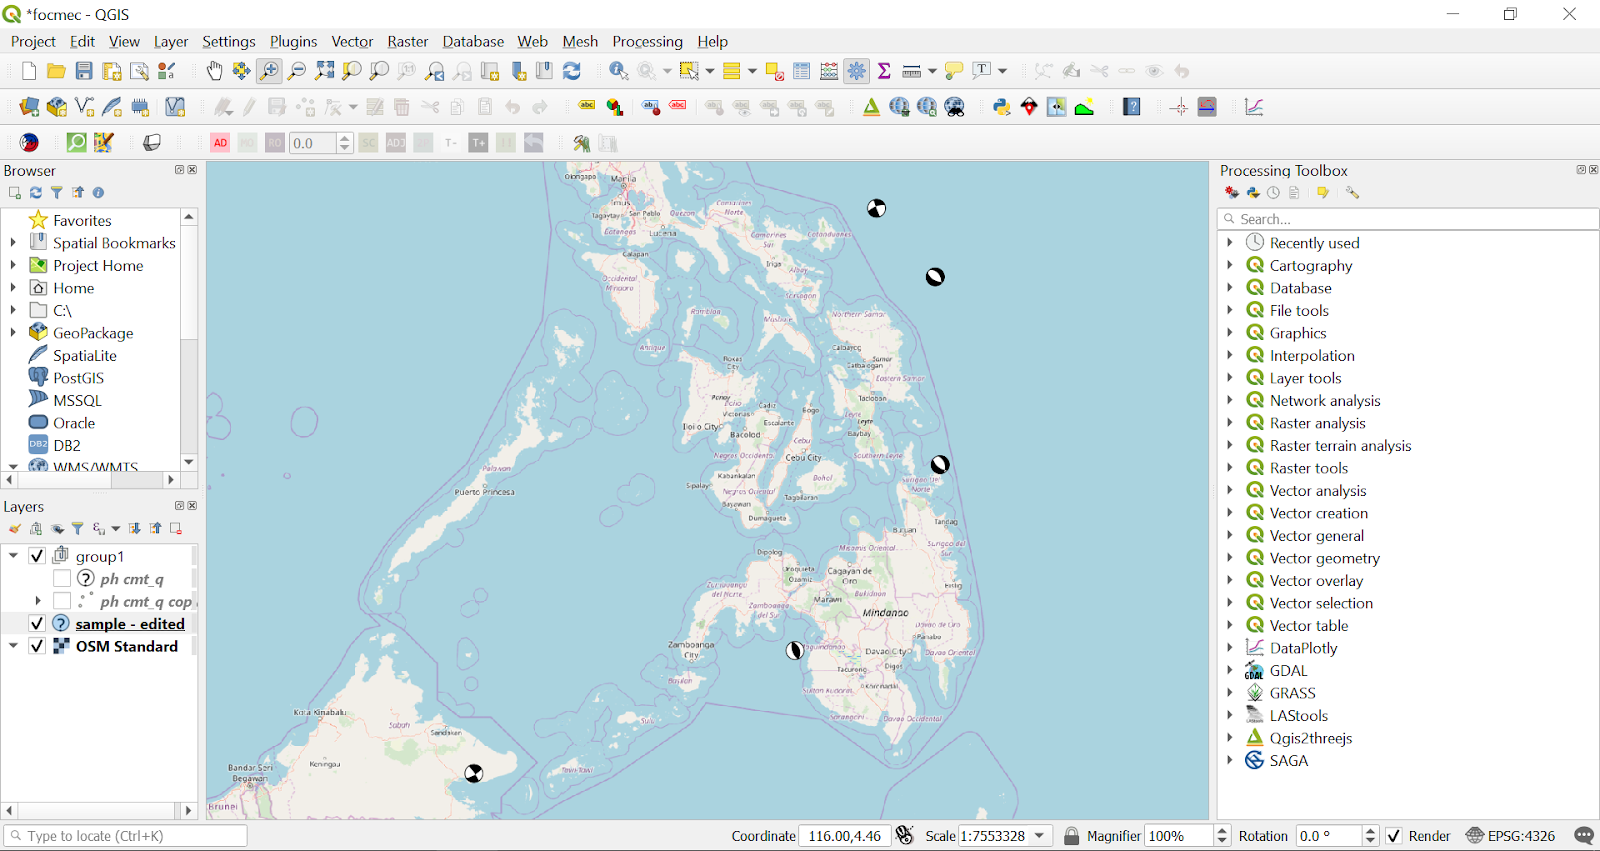
Task: Open Data Source Manager
Action: [29, 107]
